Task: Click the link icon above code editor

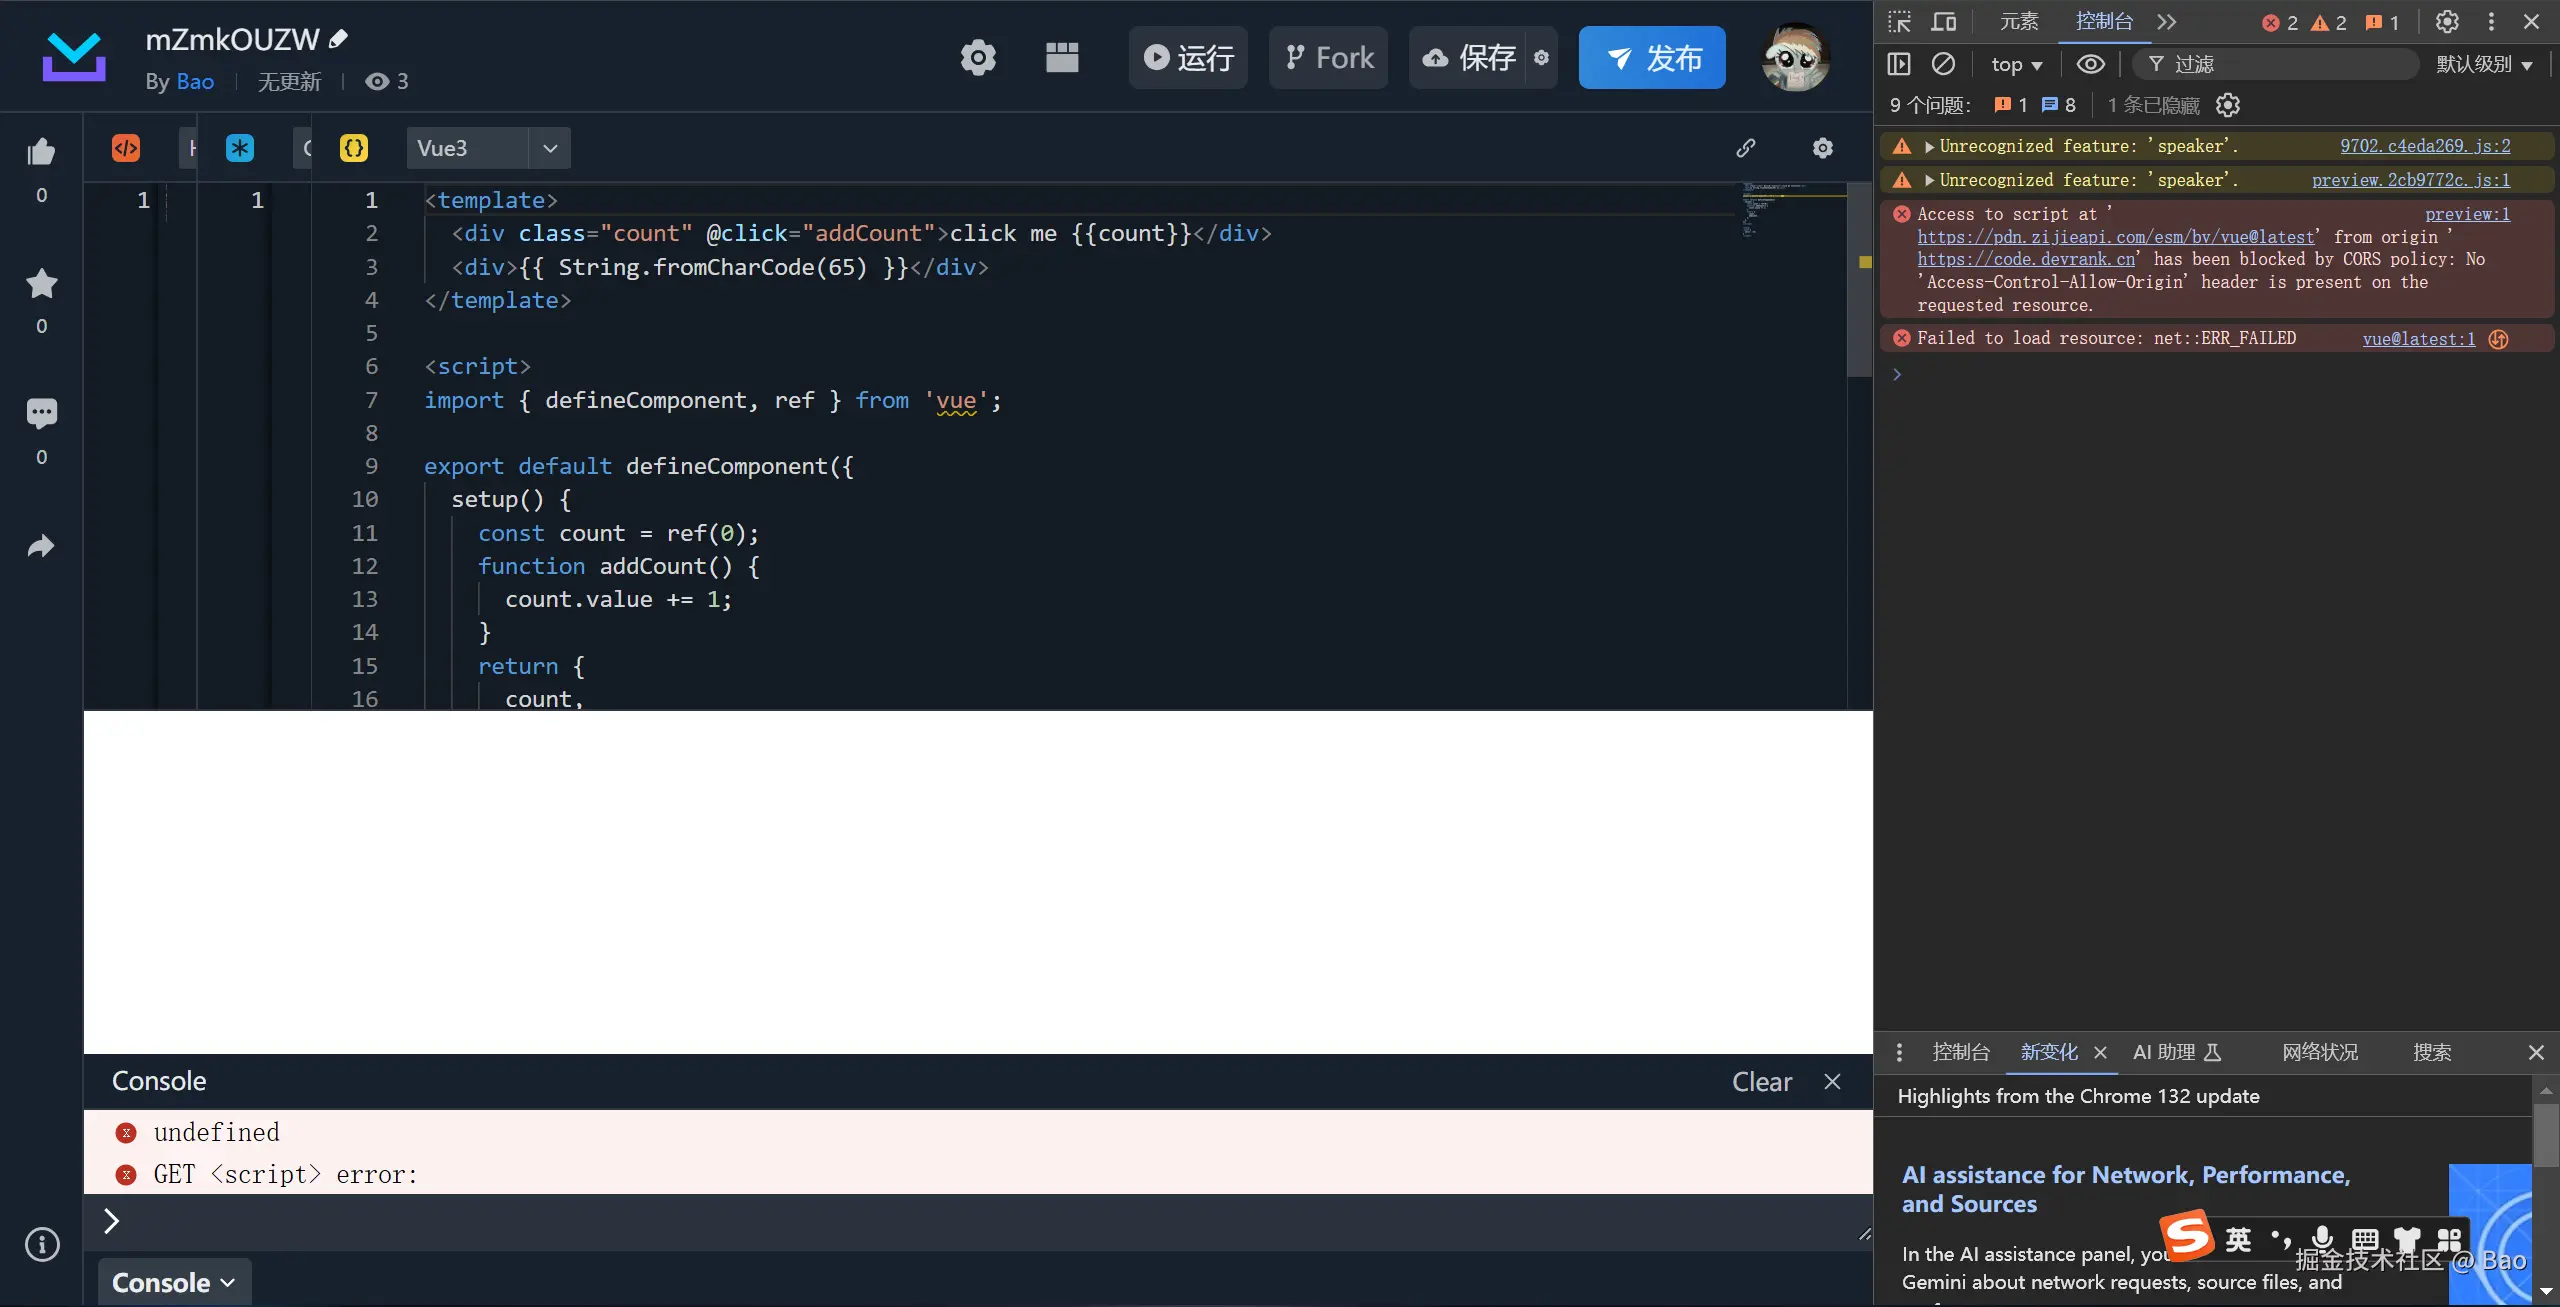Action: point(1746,148)
